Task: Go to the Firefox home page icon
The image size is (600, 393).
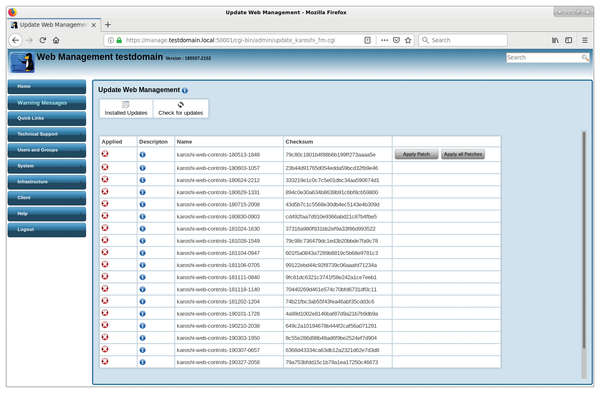Action: click(x=56, y=40)
